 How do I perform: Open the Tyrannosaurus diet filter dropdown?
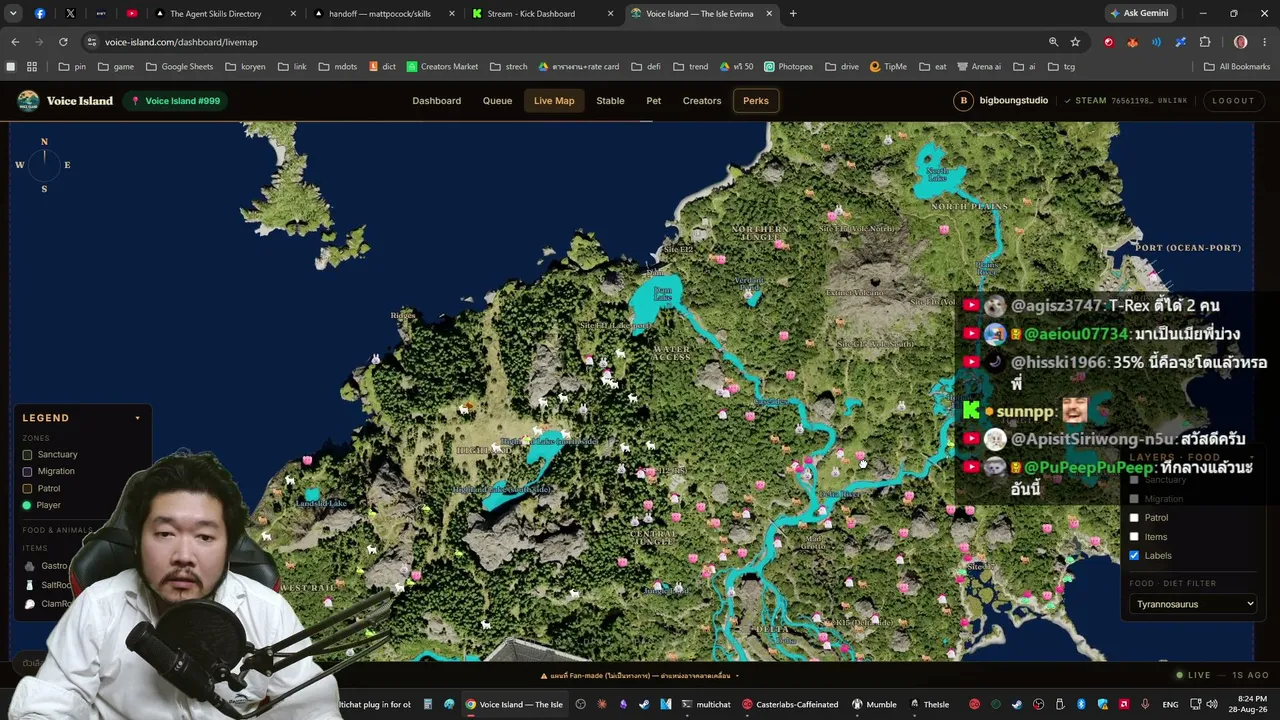tap(1194, 604)
